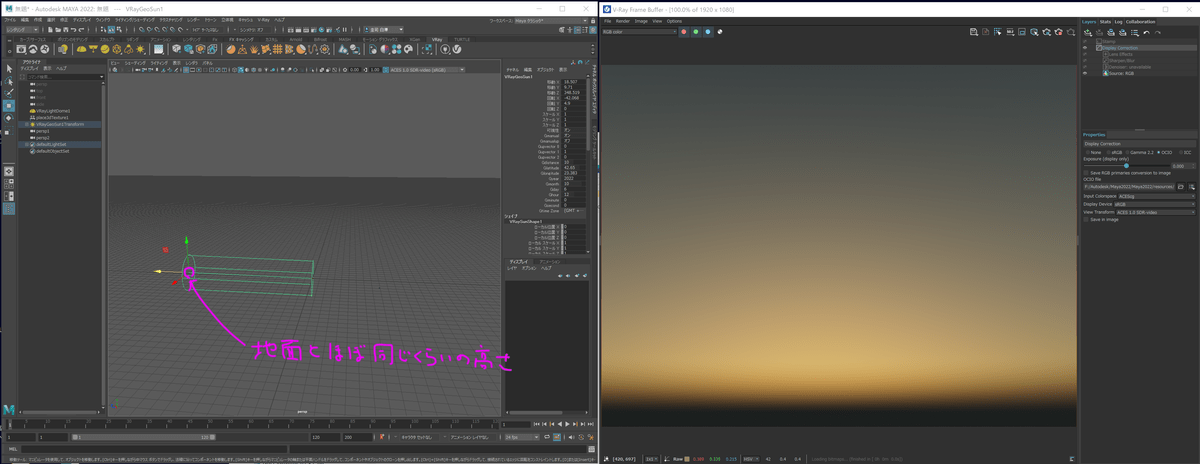1200x464 pixels.
Task: Click the V-Ray dome light shelf icon
Action: (x=81, y=48)
